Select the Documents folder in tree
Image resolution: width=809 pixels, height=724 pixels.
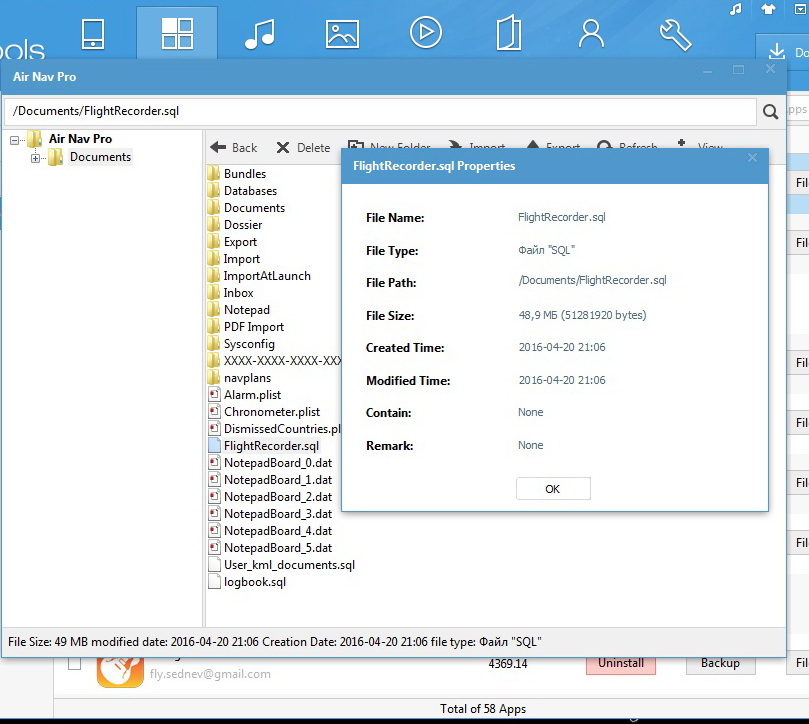99,157
